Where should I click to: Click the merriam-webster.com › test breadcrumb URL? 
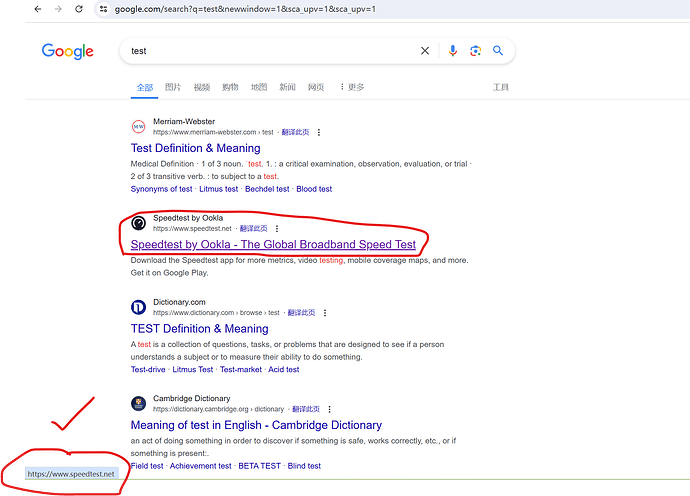click(x=213, y=132)
